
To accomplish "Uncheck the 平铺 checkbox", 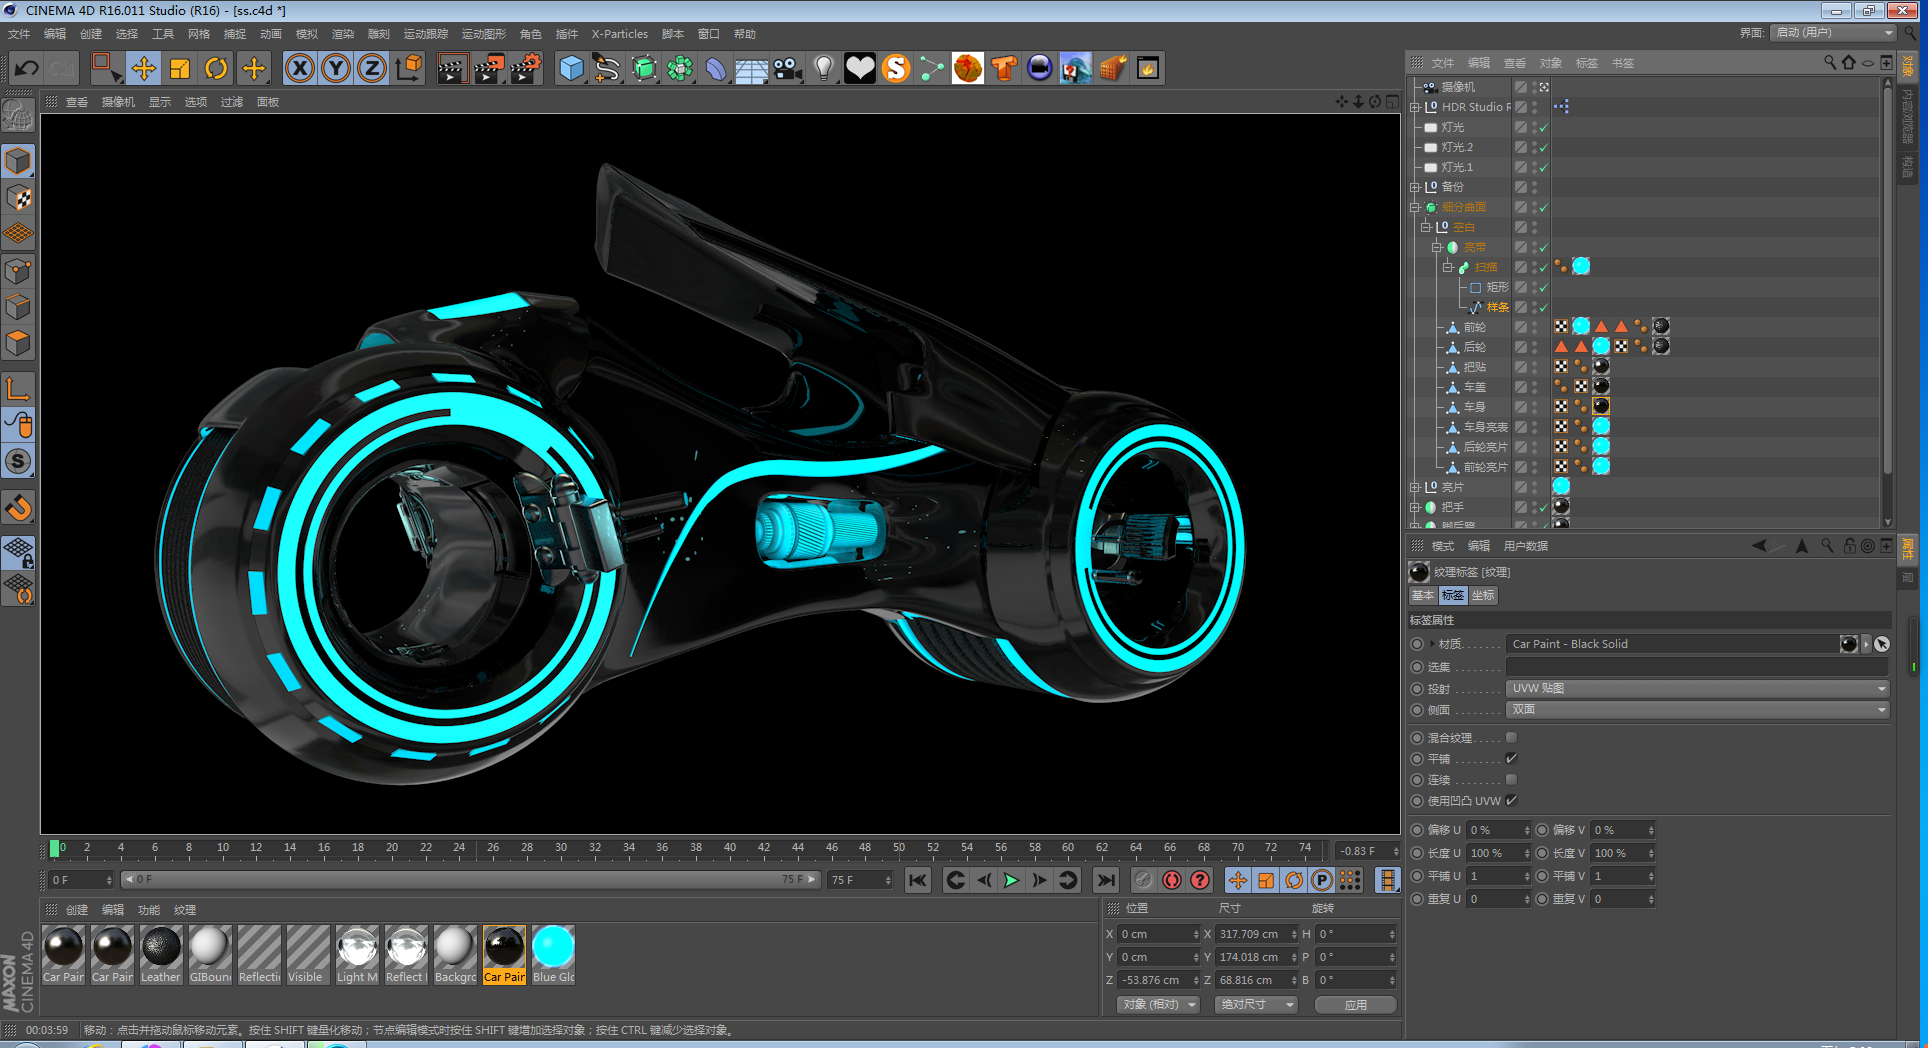I will [x=1511, y=759].
